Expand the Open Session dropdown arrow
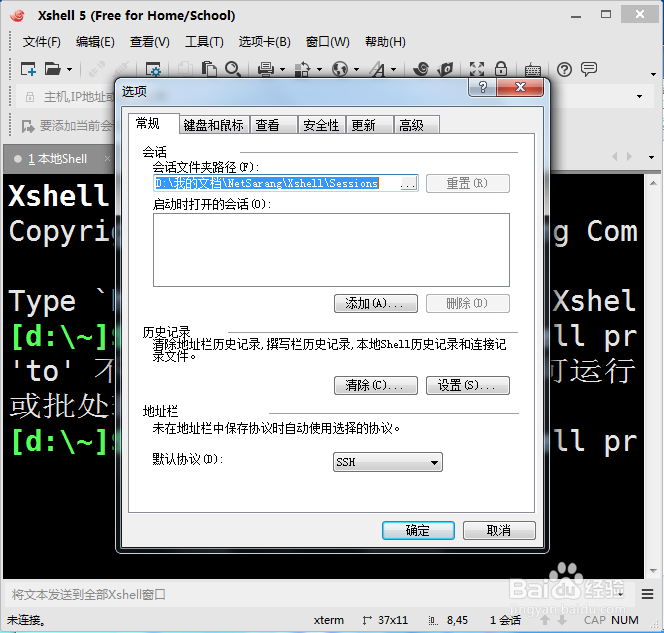The width and height of the screenshot is (664, 633). tap(69, 69)
